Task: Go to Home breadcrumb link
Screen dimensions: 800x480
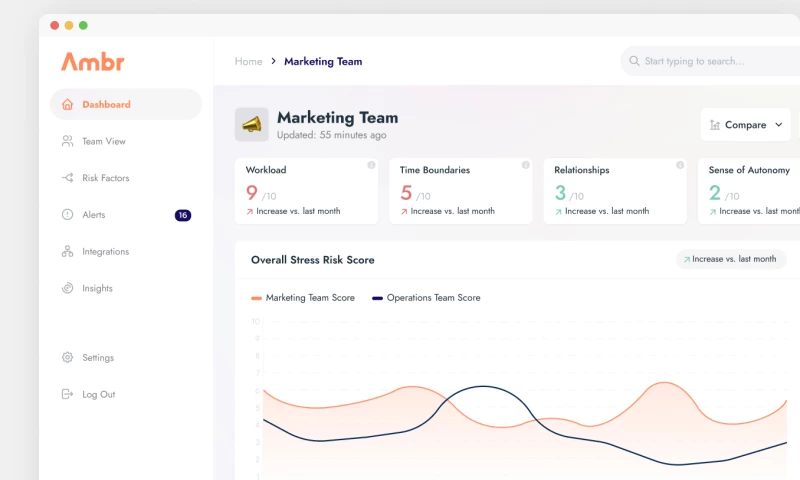Action: [x=248, y=61]
